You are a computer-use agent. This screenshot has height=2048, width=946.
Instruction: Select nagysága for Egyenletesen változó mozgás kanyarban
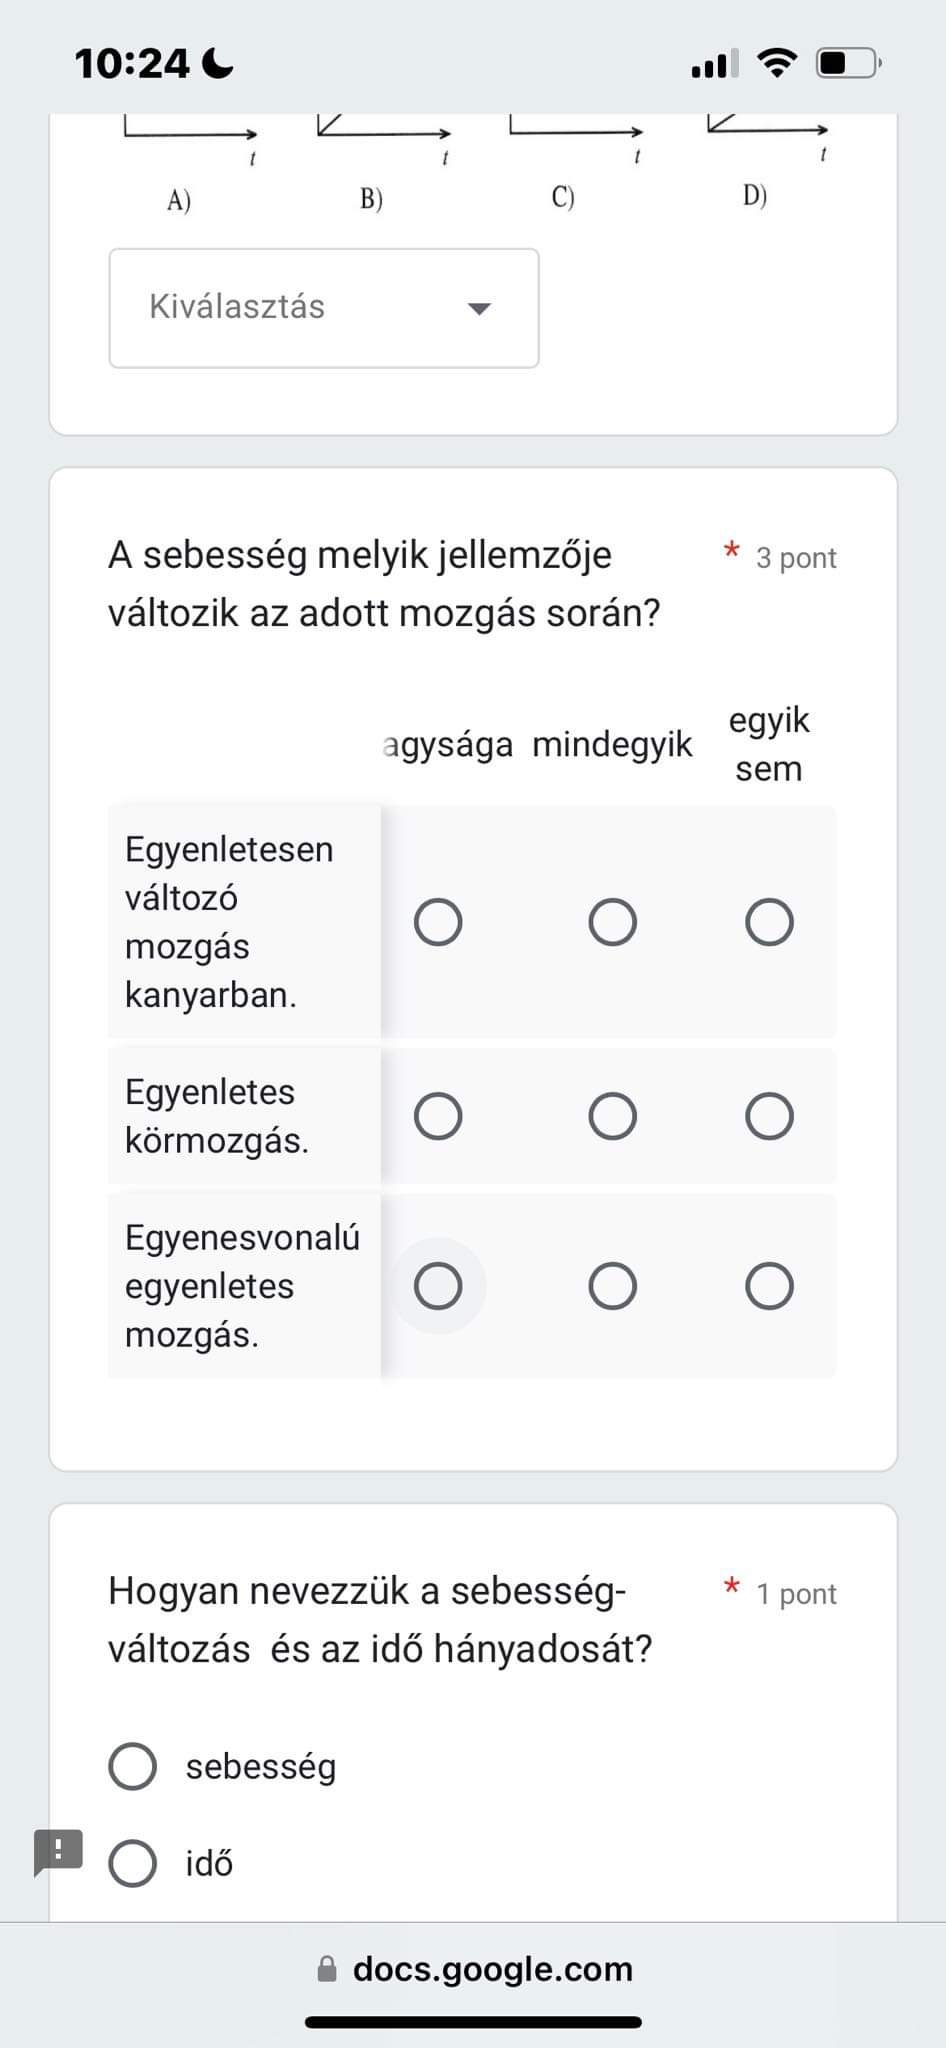(438, 922)
